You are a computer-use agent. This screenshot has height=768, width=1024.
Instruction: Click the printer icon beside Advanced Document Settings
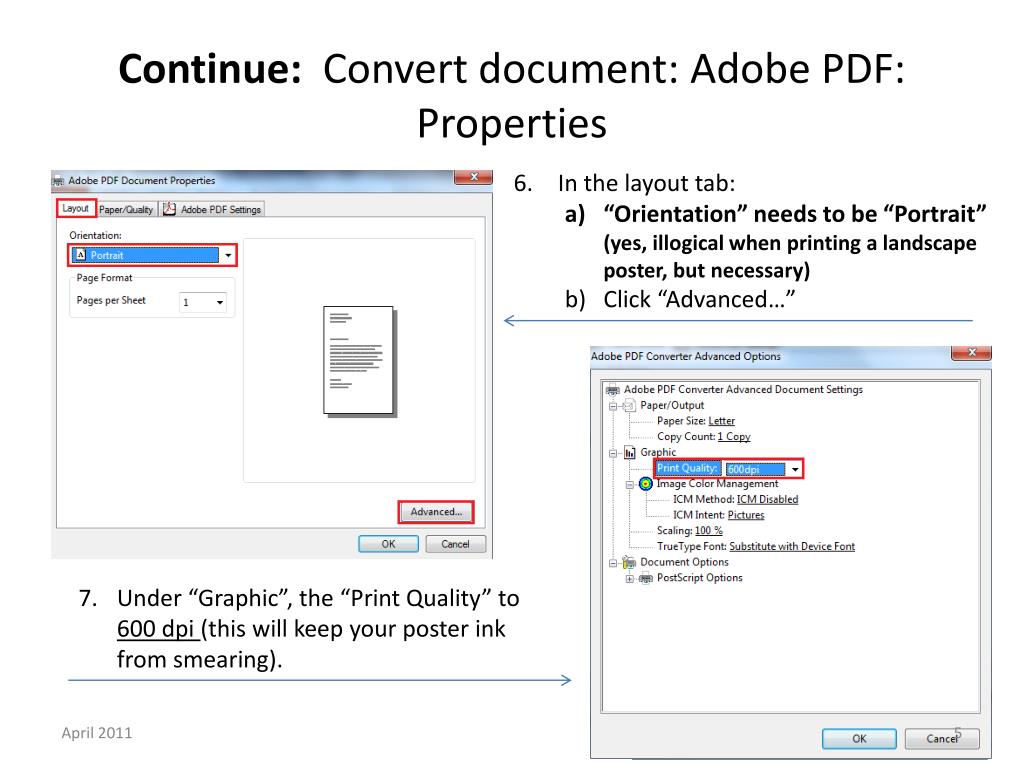(x=613, y=390)
